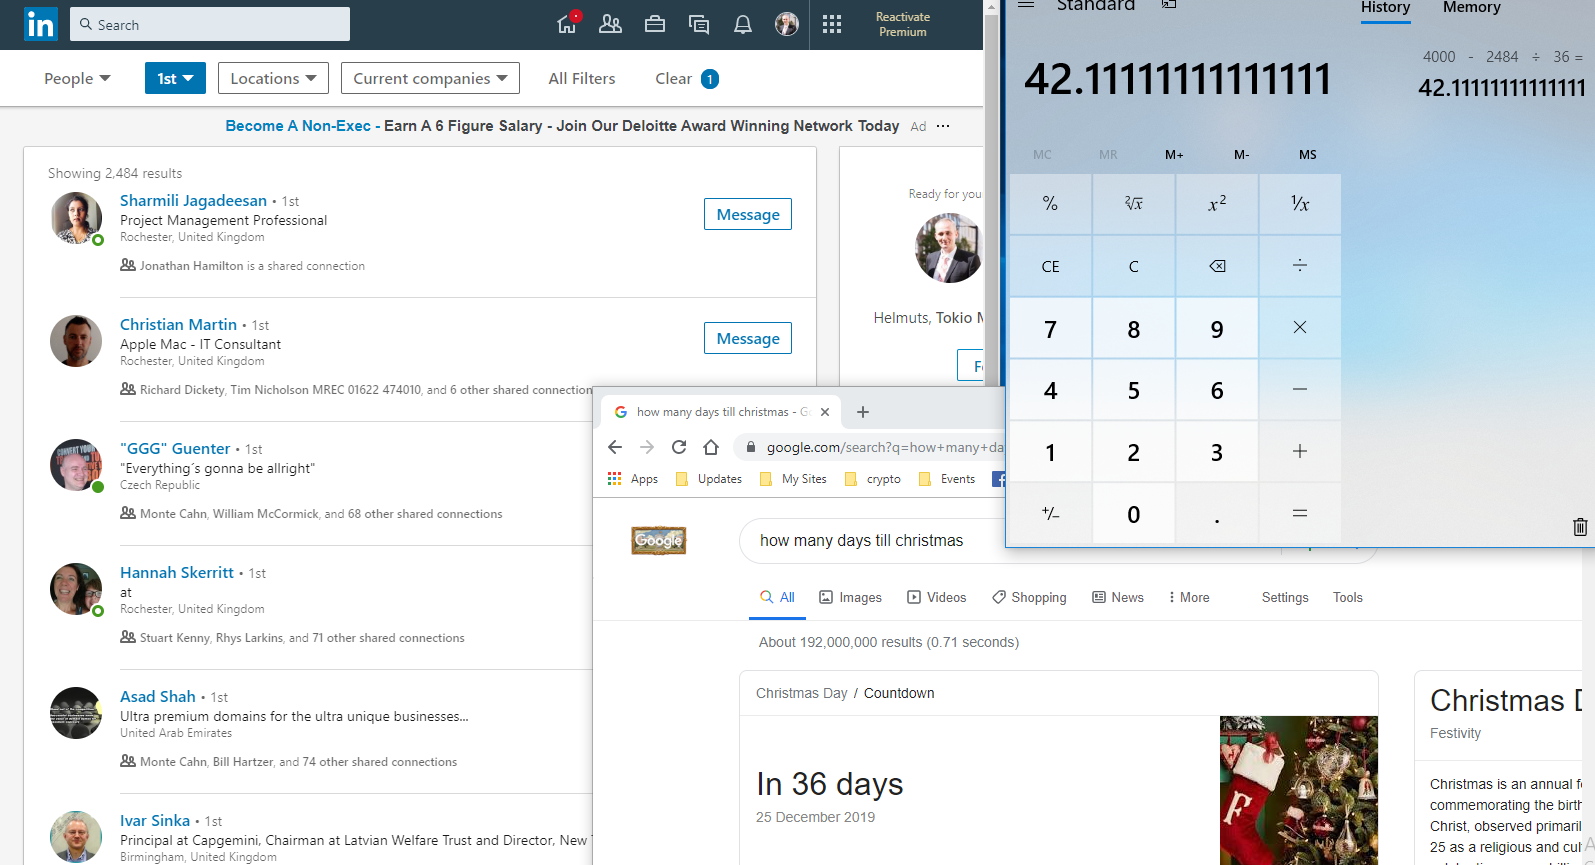
Task: Open Hannah Skerritt's profile photo
Action: tap(76, 589)
